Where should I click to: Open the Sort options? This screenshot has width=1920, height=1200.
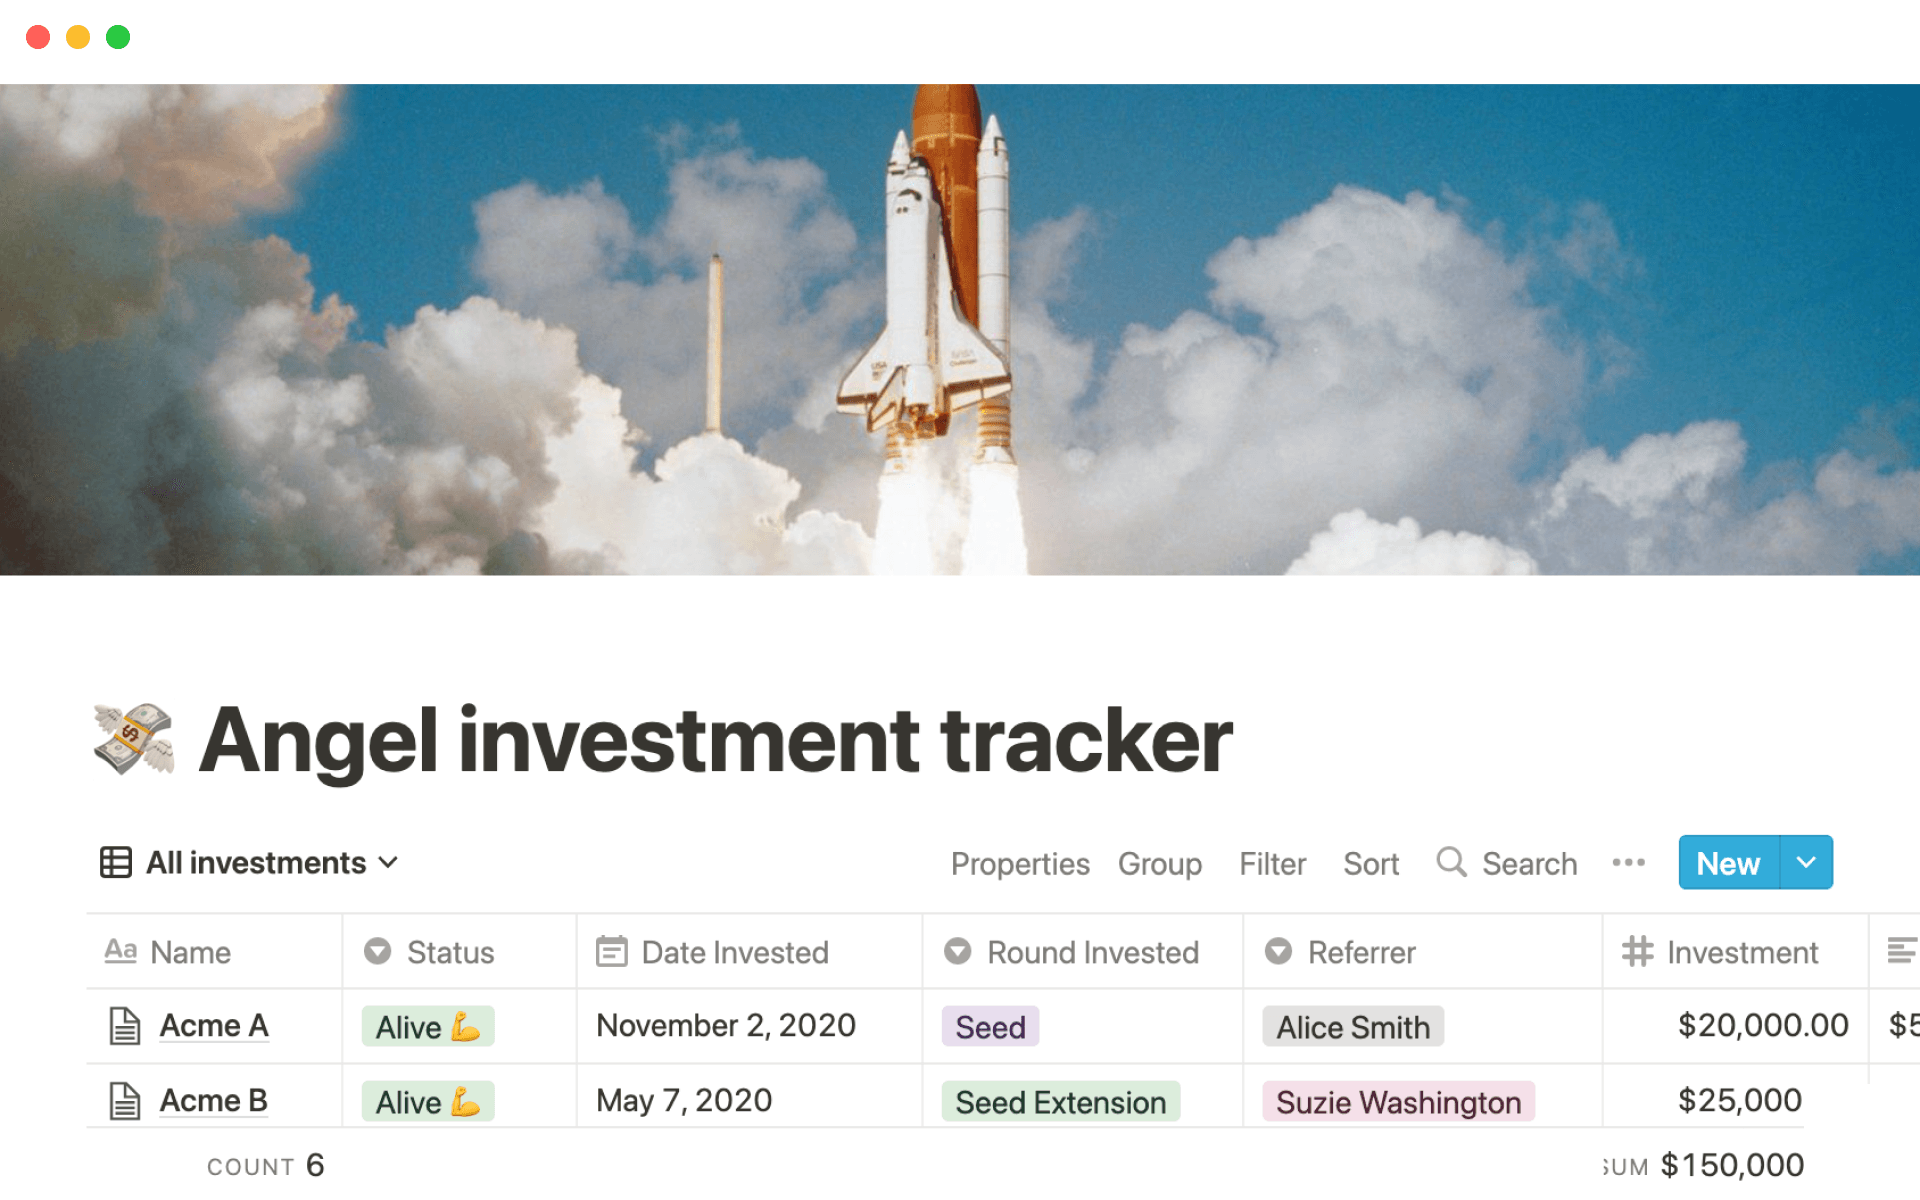click(1370, 862)
